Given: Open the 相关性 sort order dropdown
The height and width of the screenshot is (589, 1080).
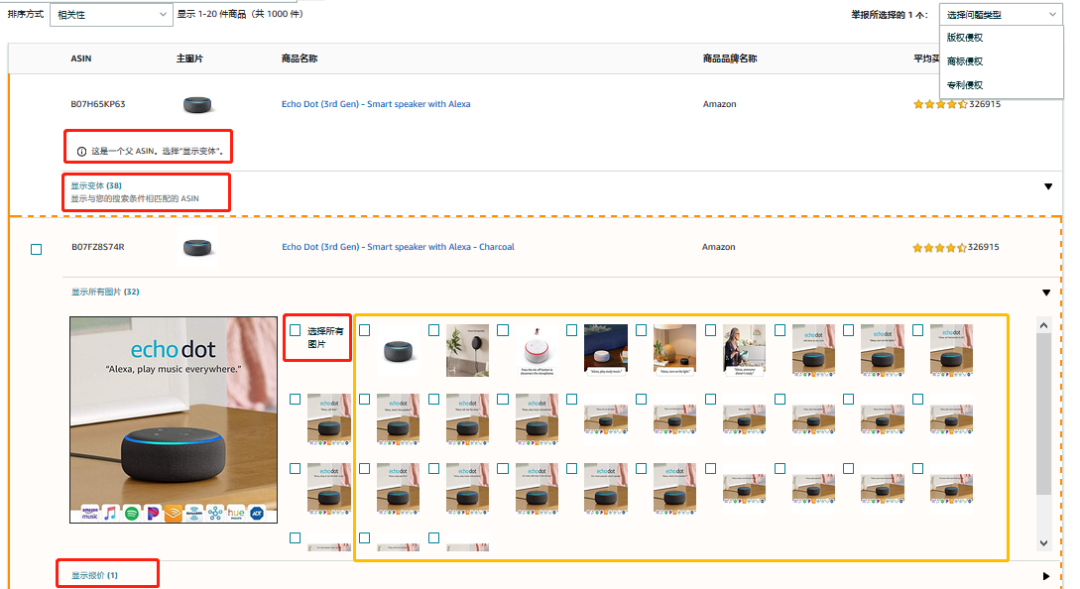Looking at the screenshot, I should click(x=110, y=14).
